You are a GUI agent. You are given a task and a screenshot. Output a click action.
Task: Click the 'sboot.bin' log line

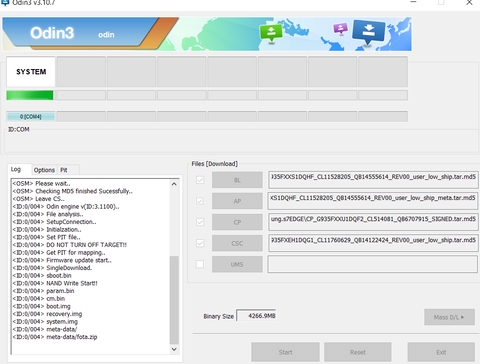click(x=42, y=275)
